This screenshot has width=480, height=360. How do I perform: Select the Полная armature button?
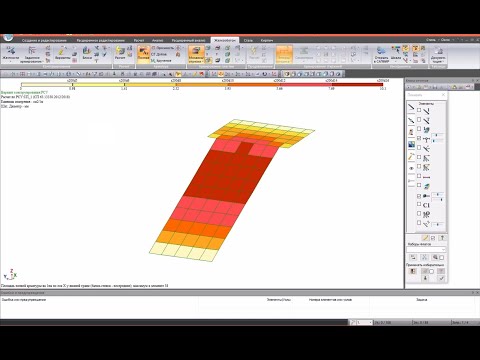click(143, 53)
